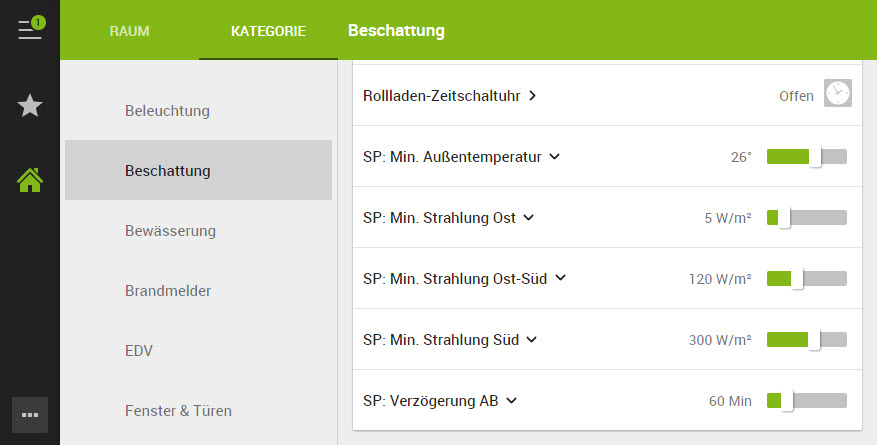Expand SP: Min. Strahlung Ost chevron
Screen dimensions: 877x445
click(x=529, y=218)
